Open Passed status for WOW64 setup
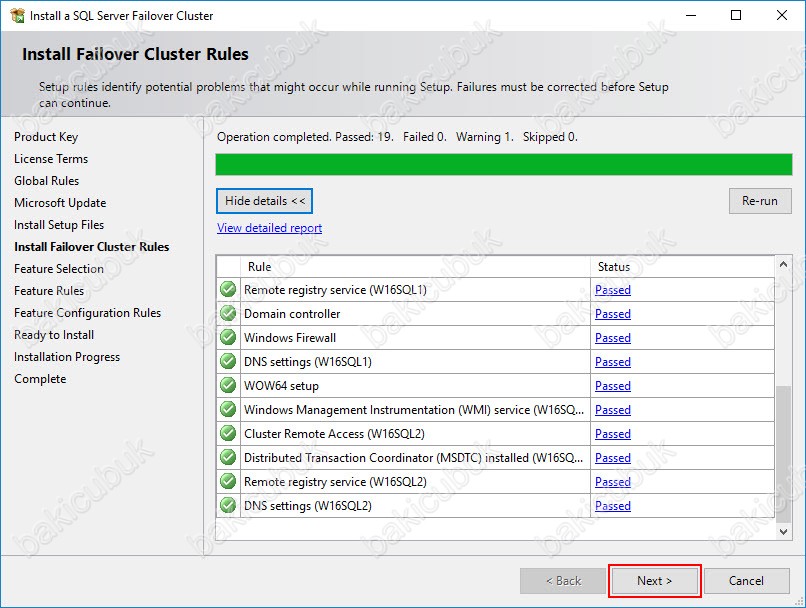The height and width of the screenshot is (608, 806). [x=613, y=385]
